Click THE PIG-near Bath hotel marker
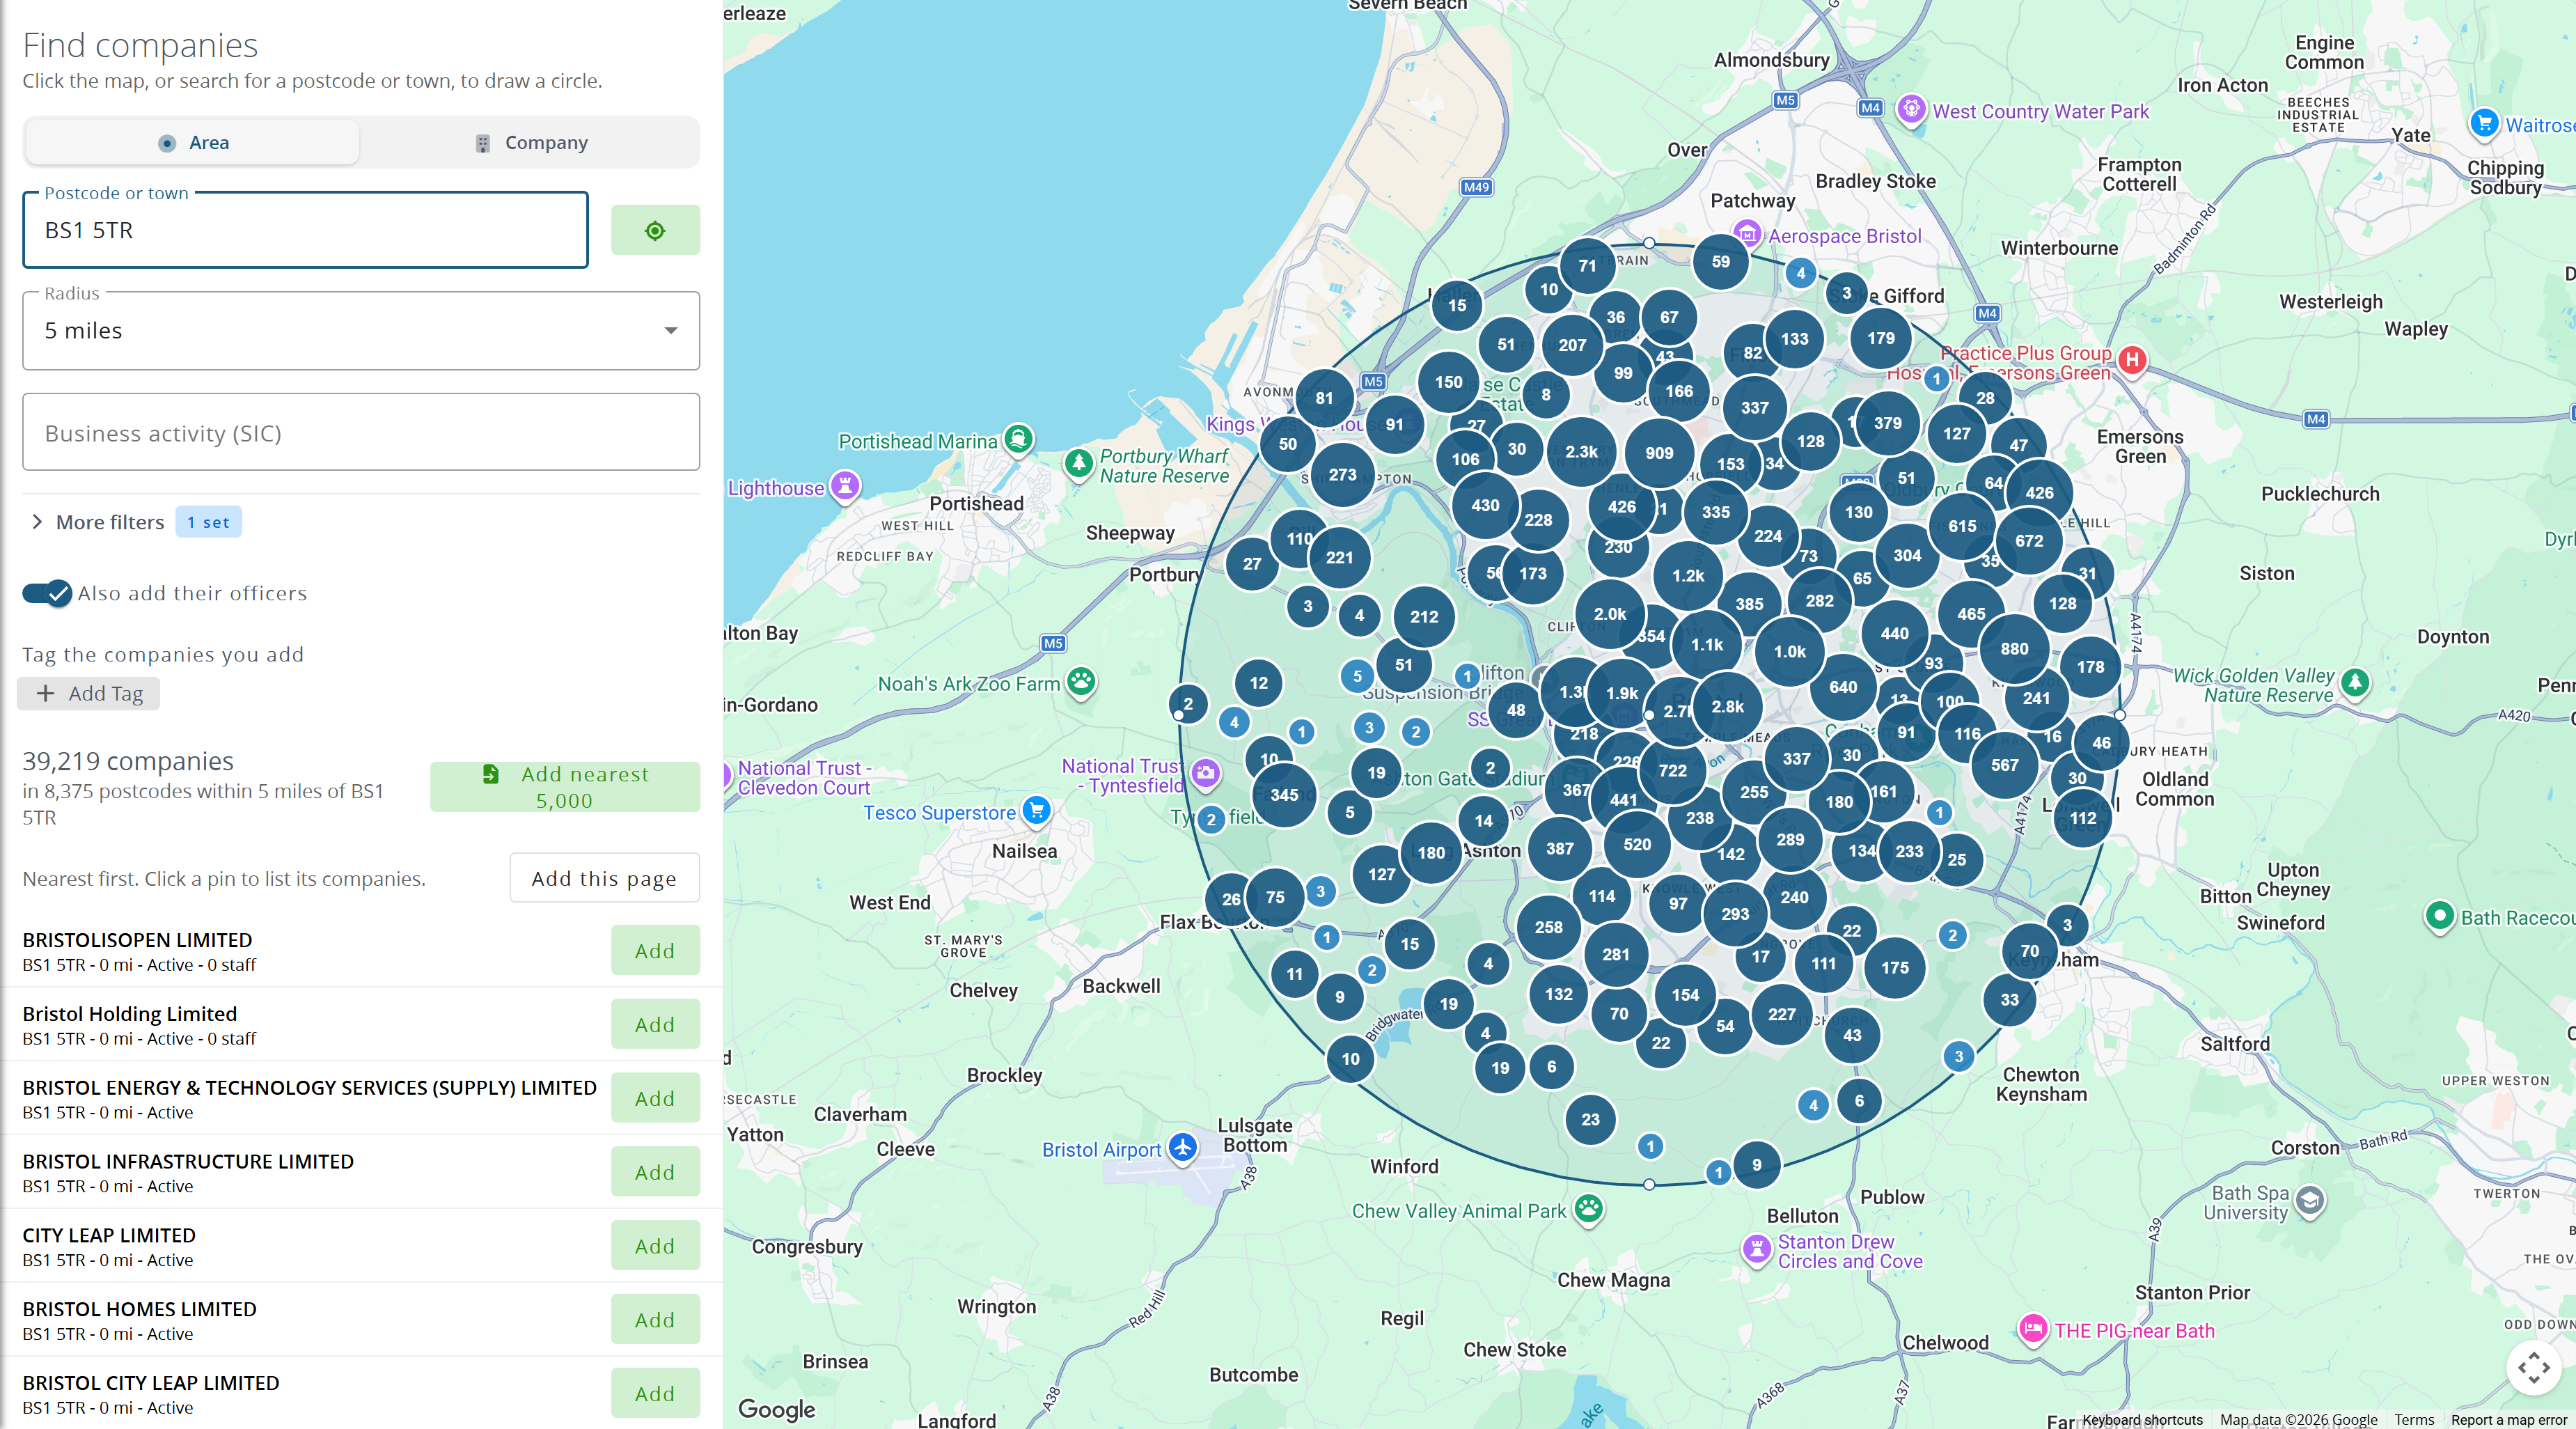2576x1429 pixels. click(2032, 1329)
